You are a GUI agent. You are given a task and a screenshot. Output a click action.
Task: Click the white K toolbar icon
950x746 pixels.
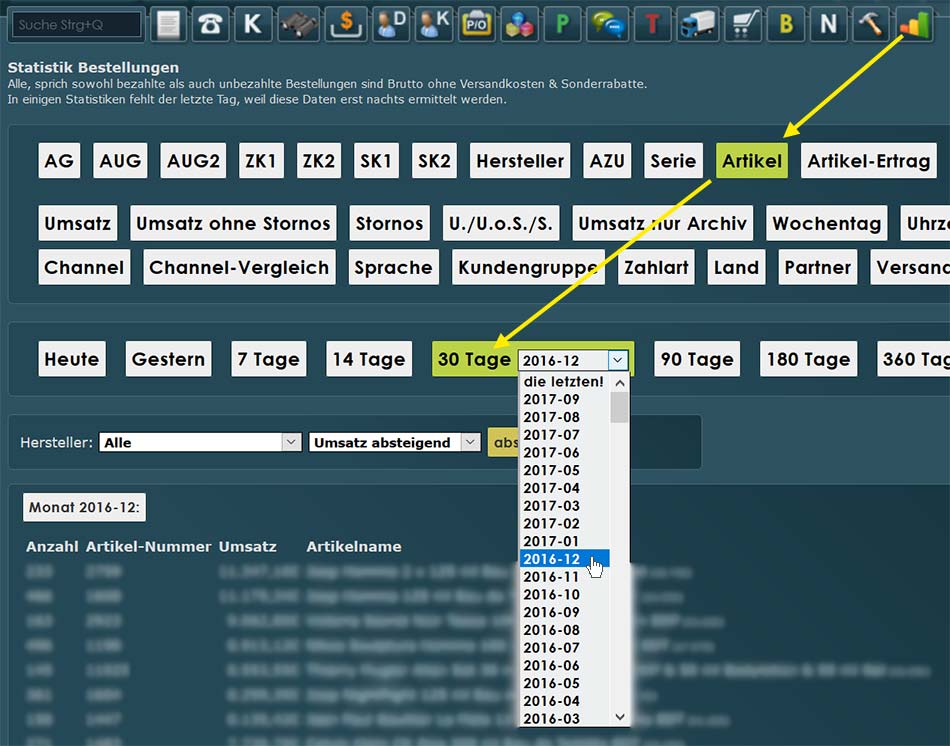click(253, 25)
